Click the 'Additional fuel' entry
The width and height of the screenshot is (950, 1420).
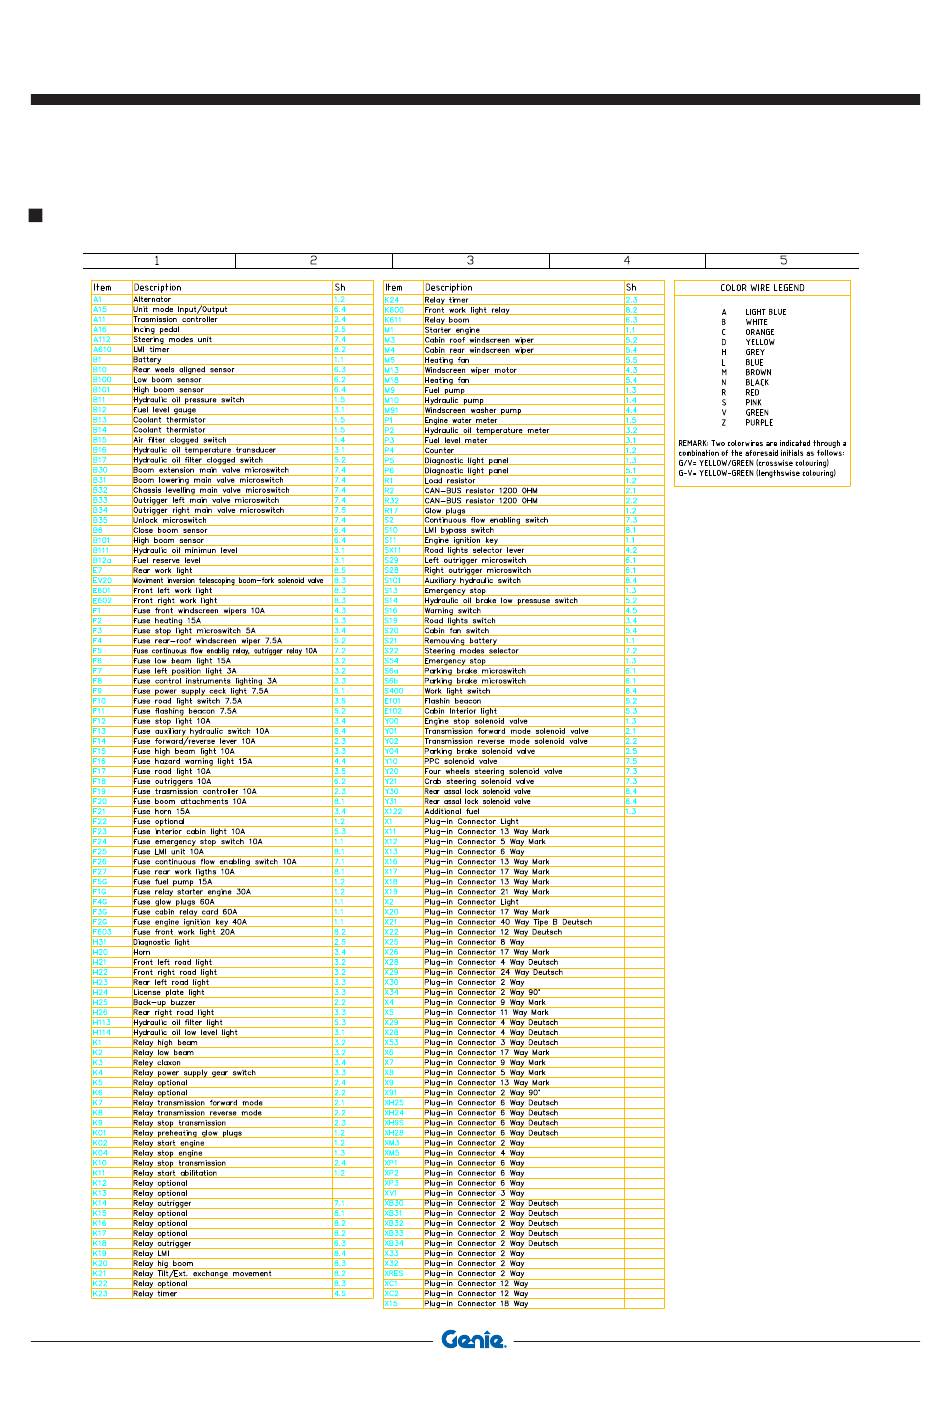[x=524, y=811]
